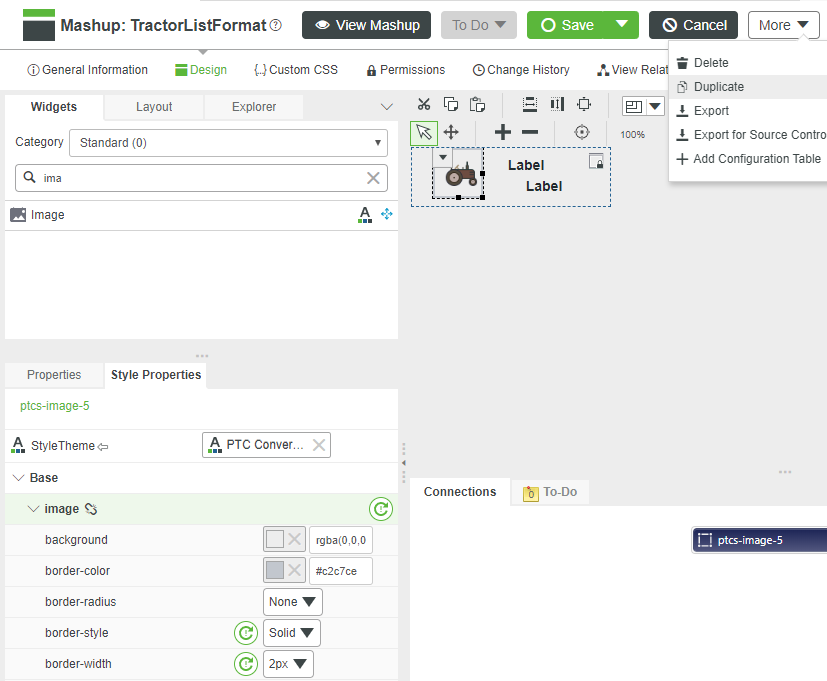Collapse the Base section in Style Properties
The width and height of the screenshot is (827, 681).
(x=16, y=477)
